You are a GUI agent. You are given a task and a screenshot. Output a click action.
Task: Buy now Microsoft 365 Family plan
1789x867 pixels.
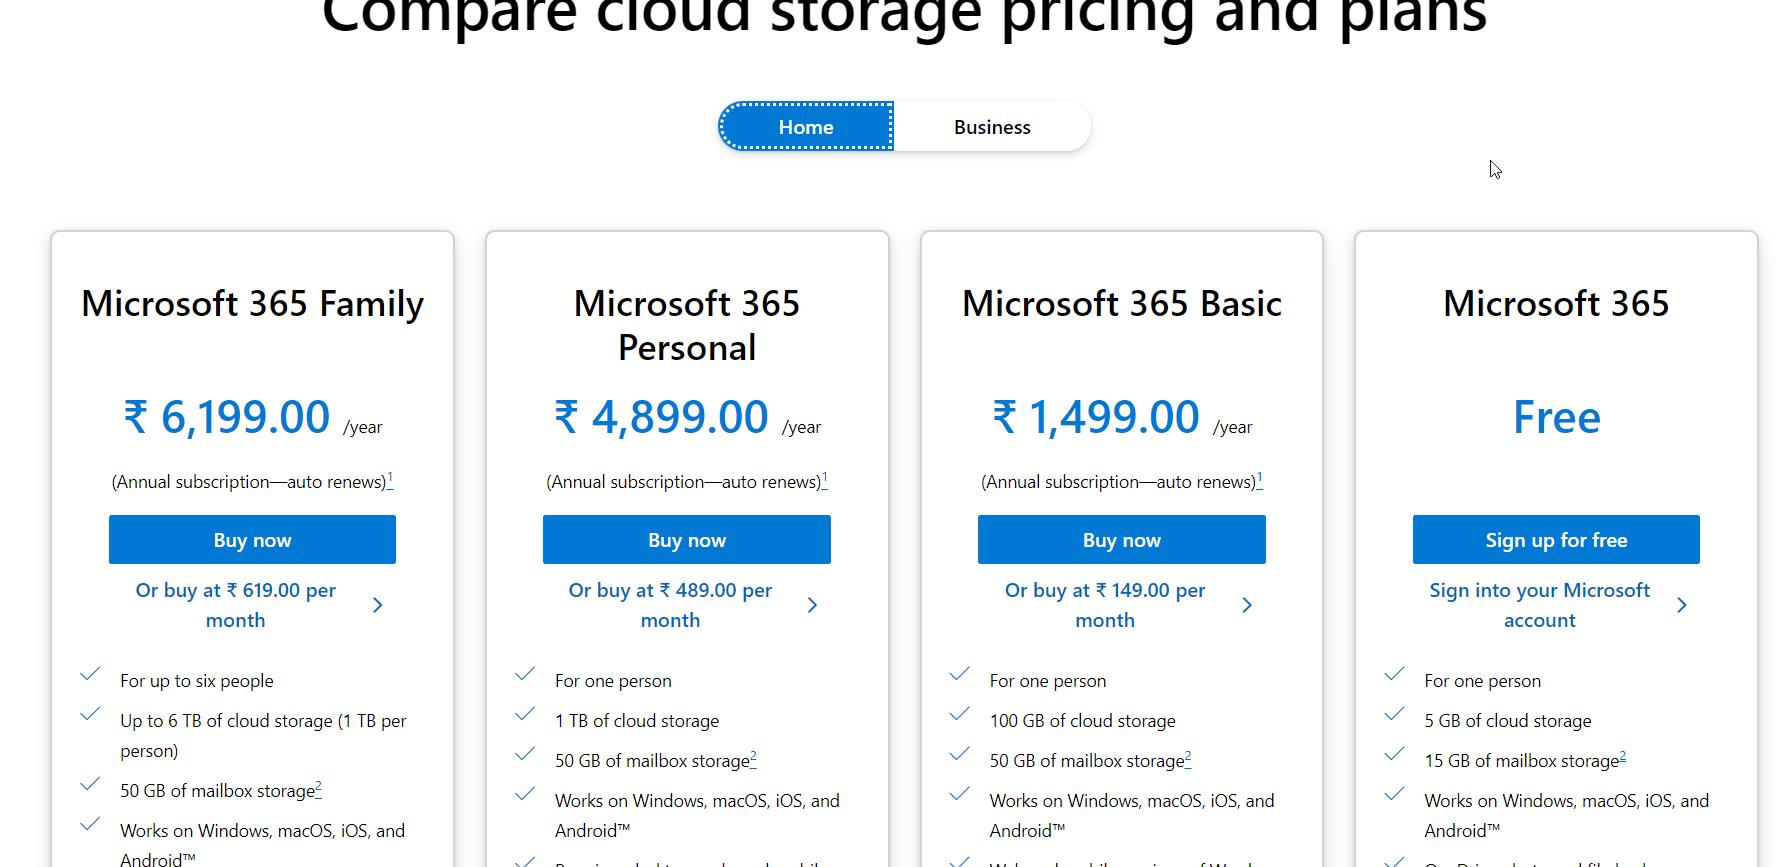(252, 540)
